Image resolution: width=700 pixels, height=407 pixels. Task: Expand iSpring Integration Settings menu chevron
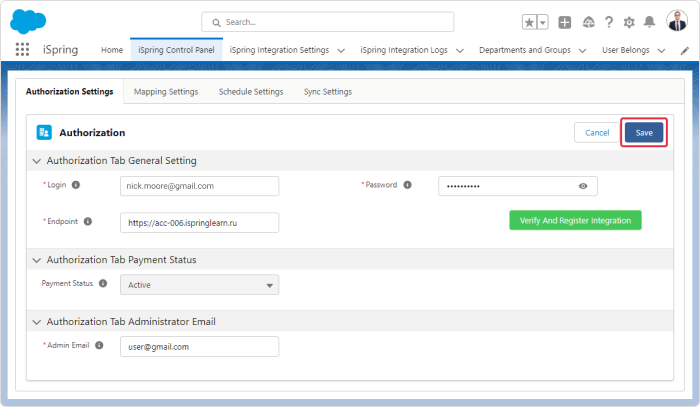tap(341, 50)
